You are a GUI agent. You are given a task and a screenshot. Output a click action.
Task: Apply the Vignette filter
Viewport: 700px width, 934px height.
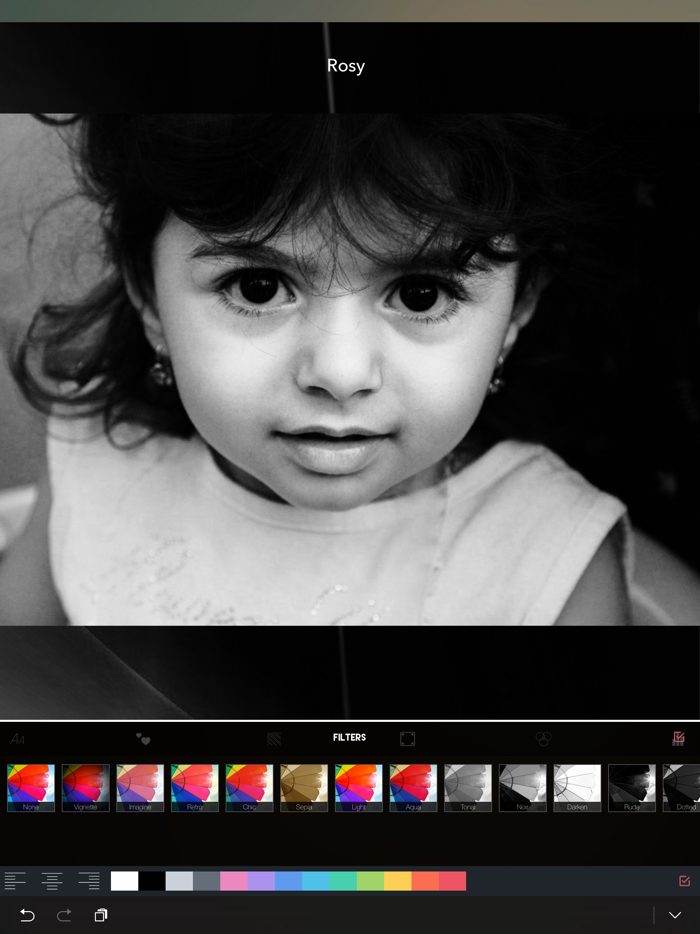tap(86, 788)
